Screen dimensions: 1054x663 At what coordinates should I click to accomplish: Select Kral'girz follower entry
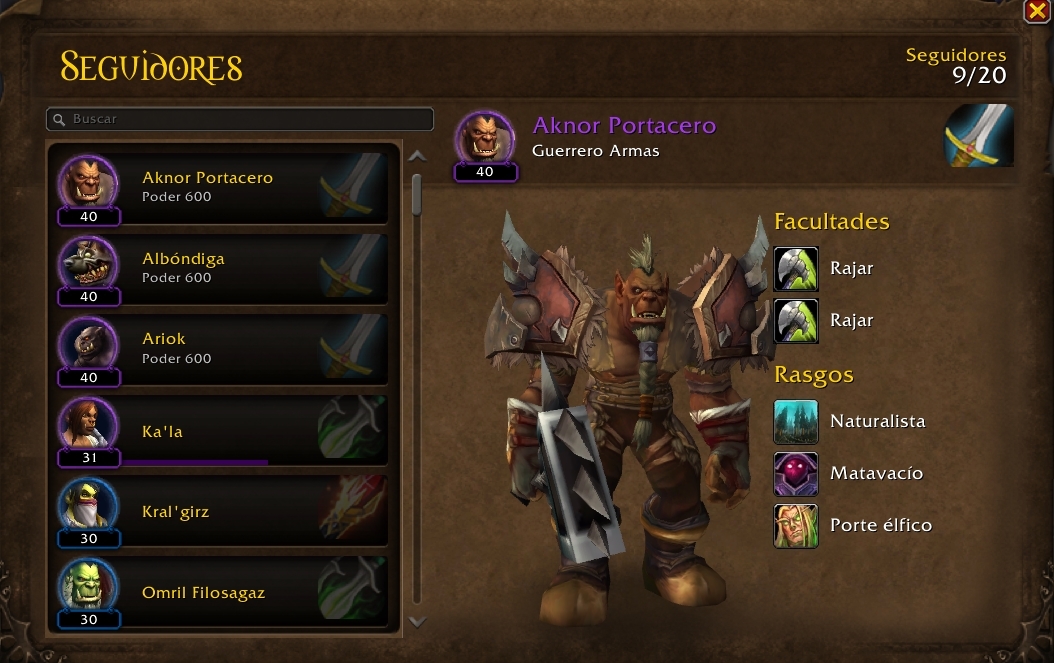pyautogui.click(x=220, y=511)
